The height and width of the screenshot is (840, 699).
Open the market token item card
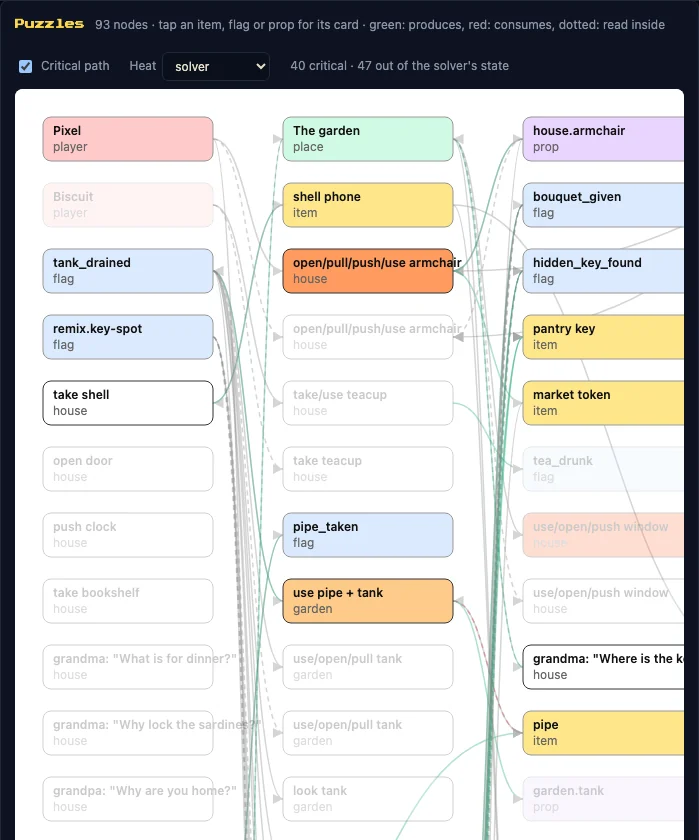pos(603,403)
